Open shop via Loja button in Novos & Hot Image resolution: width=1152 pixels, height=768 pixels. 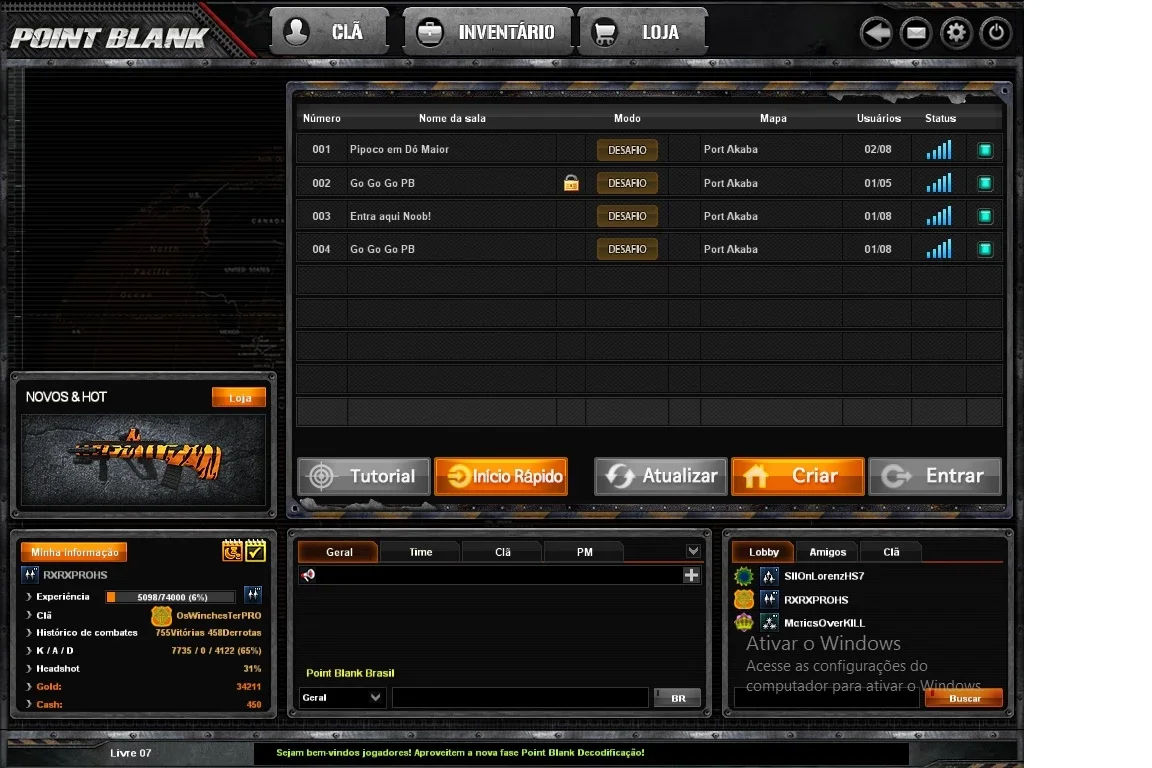(x=239, y=398)
